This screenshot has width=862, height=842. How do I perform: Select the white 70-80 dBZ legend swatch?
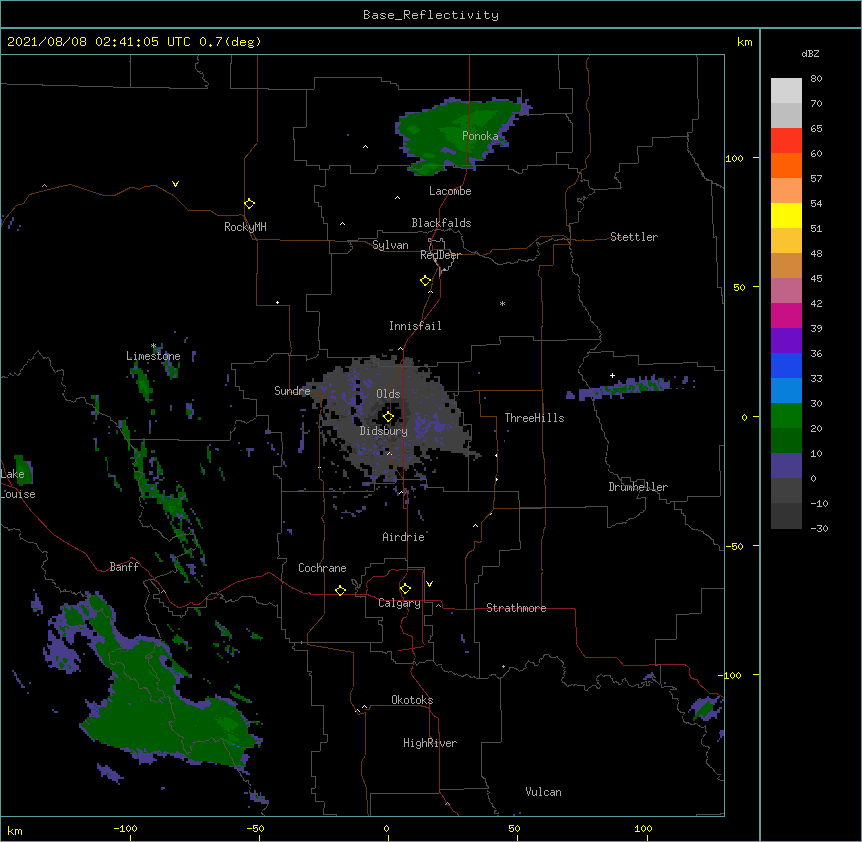(786, 91)
